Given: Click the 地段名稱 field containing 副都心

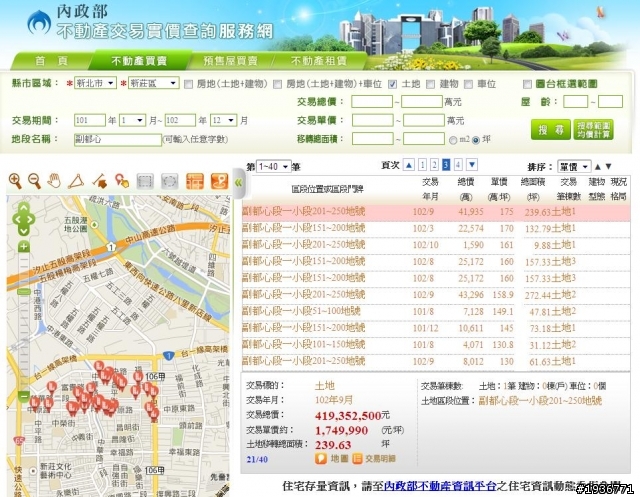Looking at the screenshot, I should 118,140.
